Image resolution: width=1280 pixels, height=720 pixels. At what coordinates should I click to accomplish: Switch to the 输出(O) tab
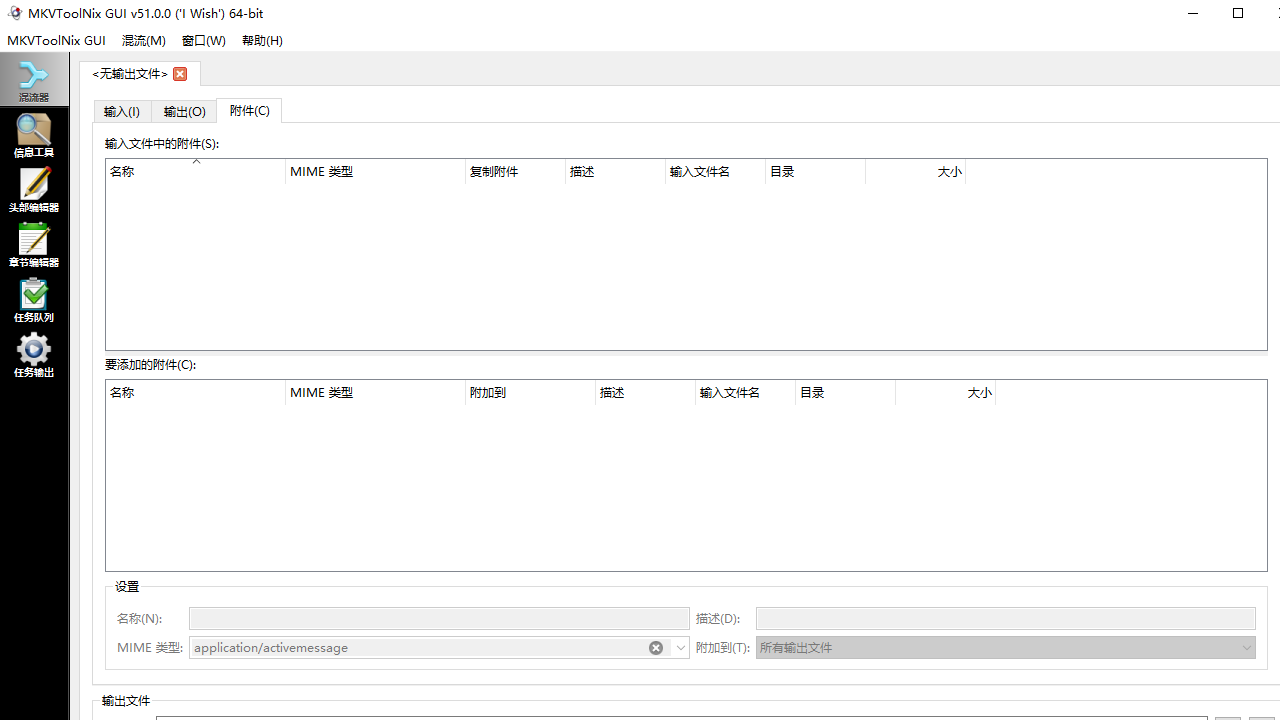183,111
